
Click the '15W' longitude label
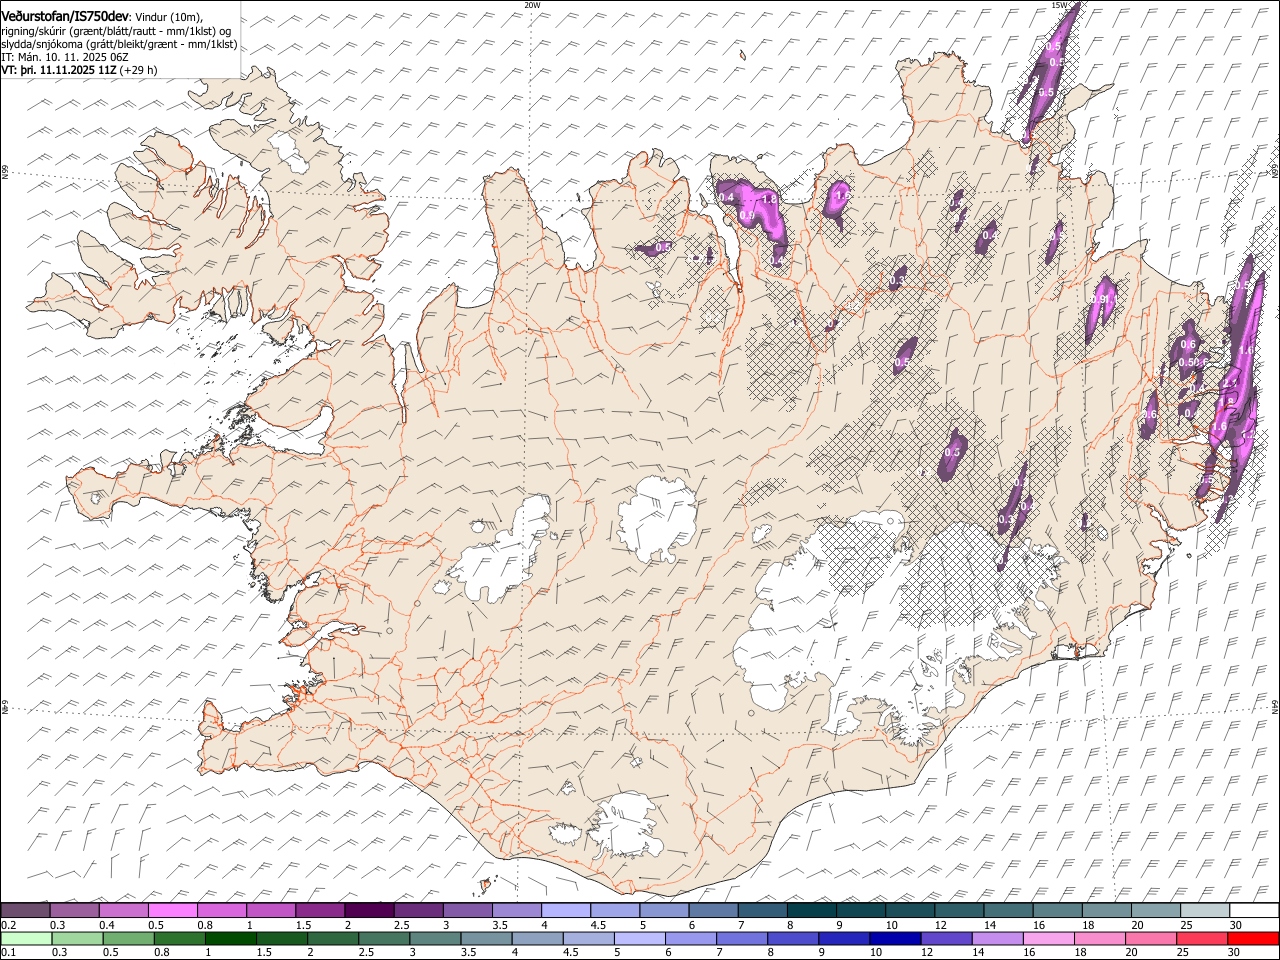1060,5
